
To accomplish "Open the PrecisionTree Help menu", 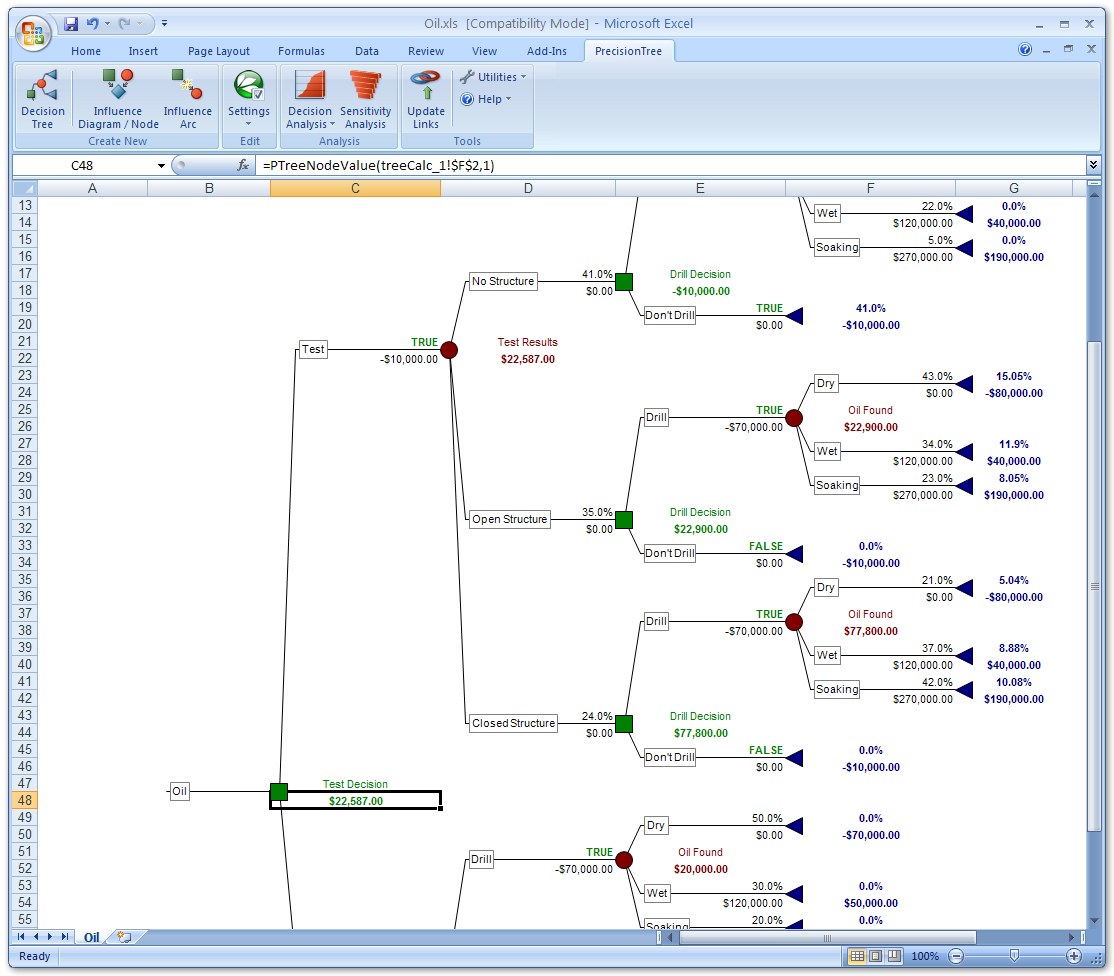I will (486, 99).
